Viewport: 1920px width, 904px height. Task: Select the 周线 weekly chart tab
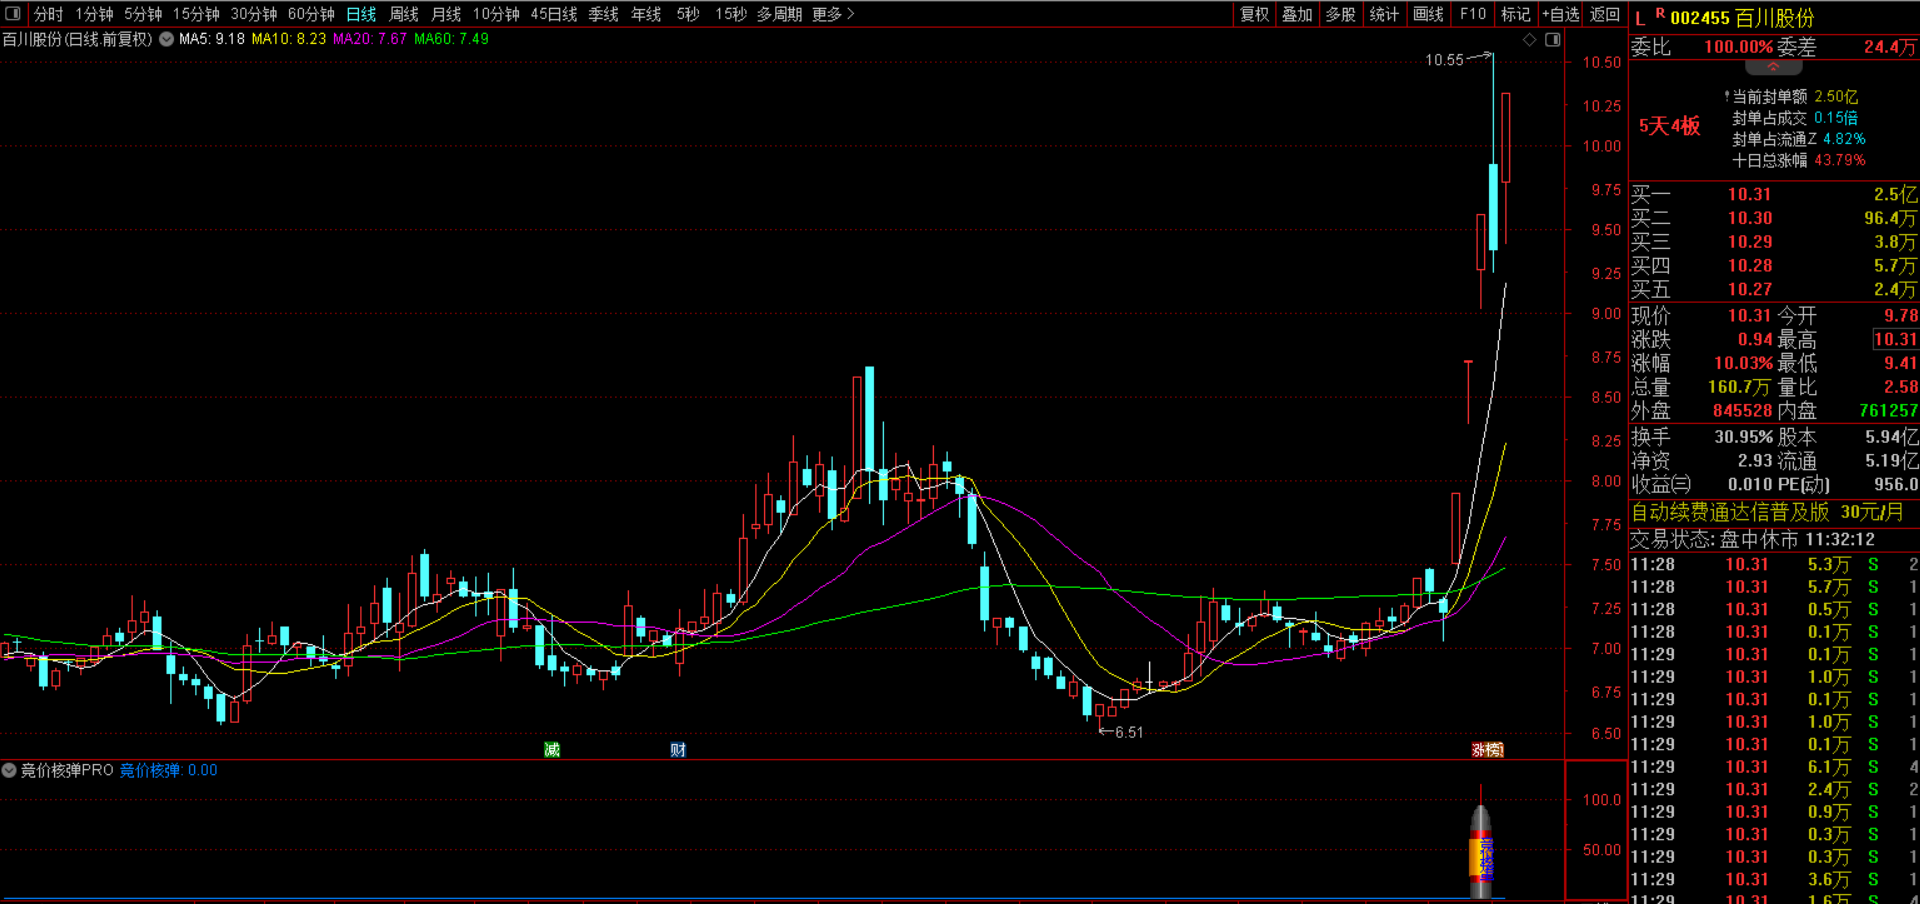tap(404, 14)
